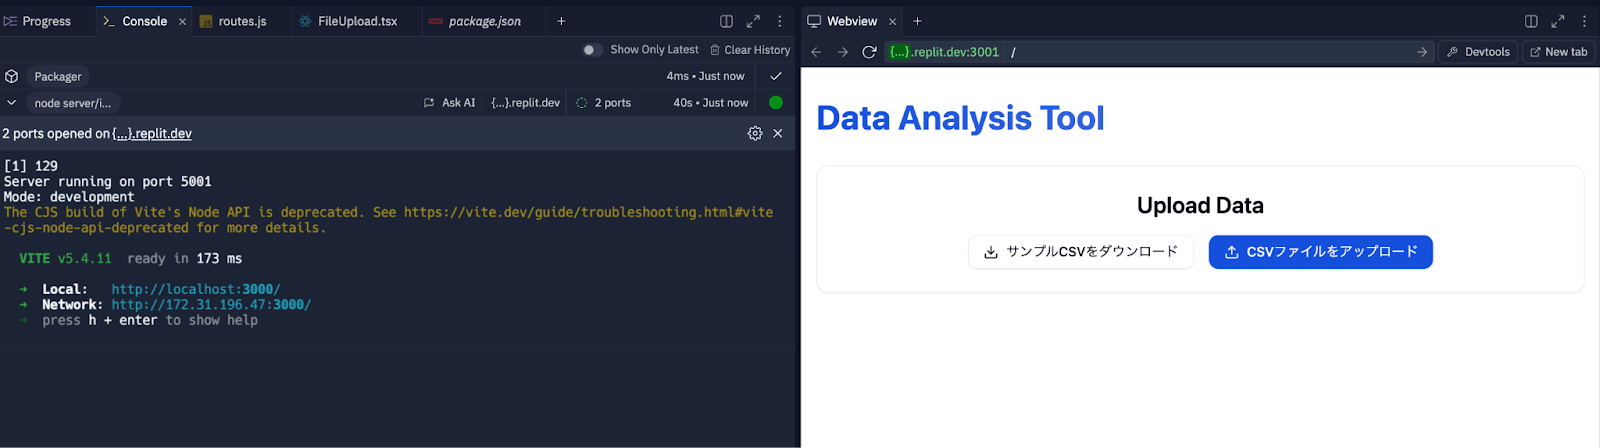Viewport: 1600px width, 448px height.
Task: Click the reload icon in Webview
Action: (x=869, y=52)
